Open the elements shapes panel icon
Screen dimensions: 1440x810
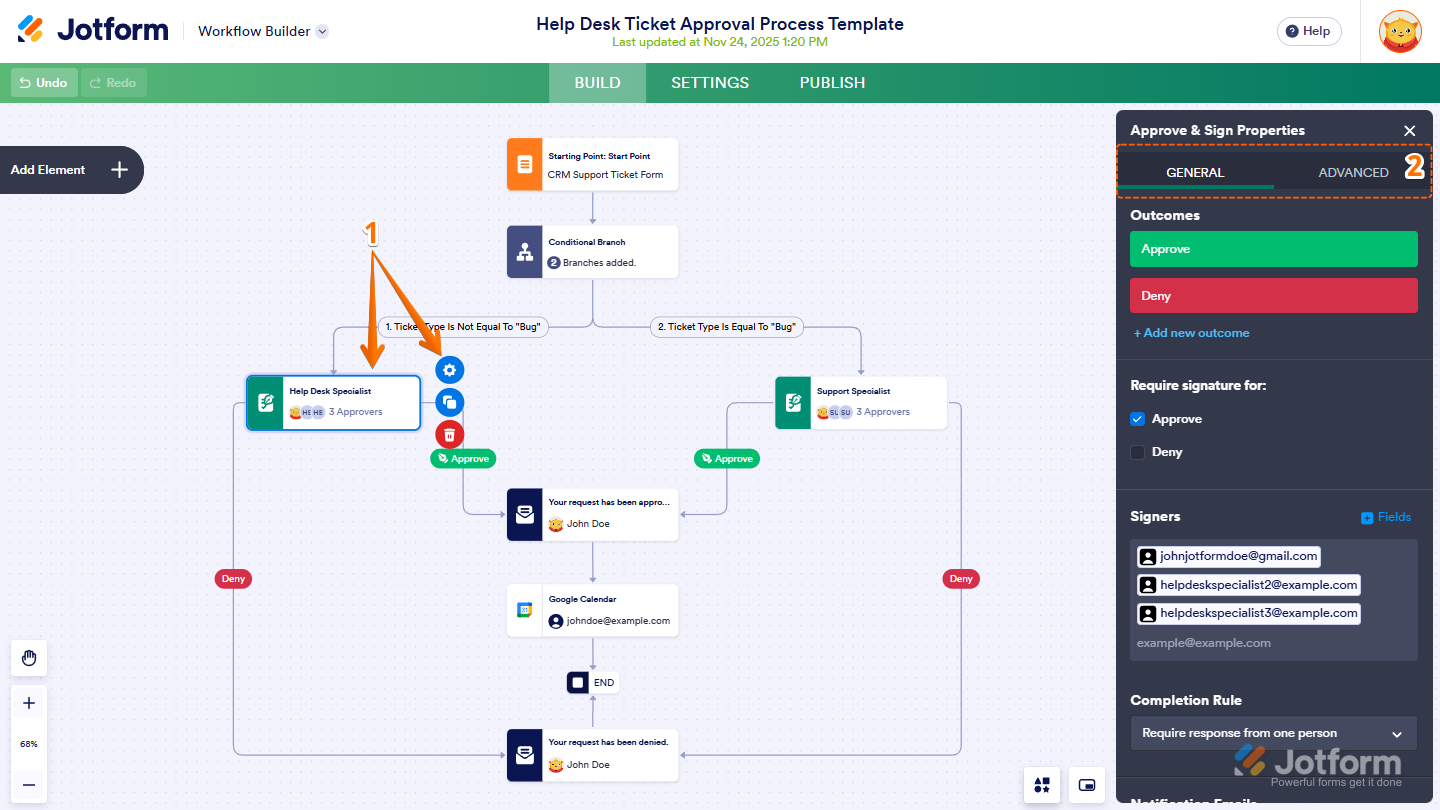[1042, 785]
